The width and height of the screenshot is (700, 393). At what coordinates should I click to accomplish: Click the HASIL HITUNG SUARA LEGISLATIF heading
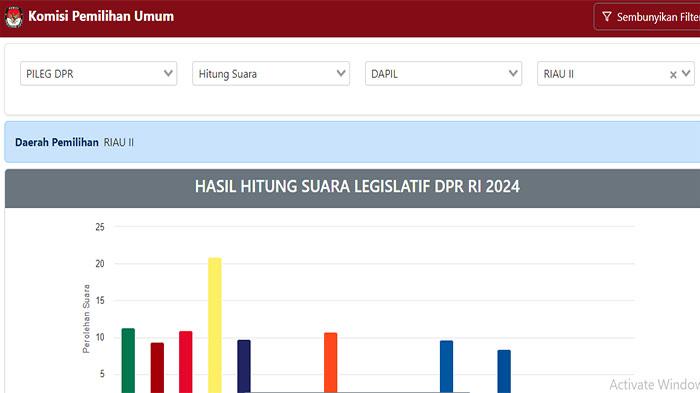[357, 187]
